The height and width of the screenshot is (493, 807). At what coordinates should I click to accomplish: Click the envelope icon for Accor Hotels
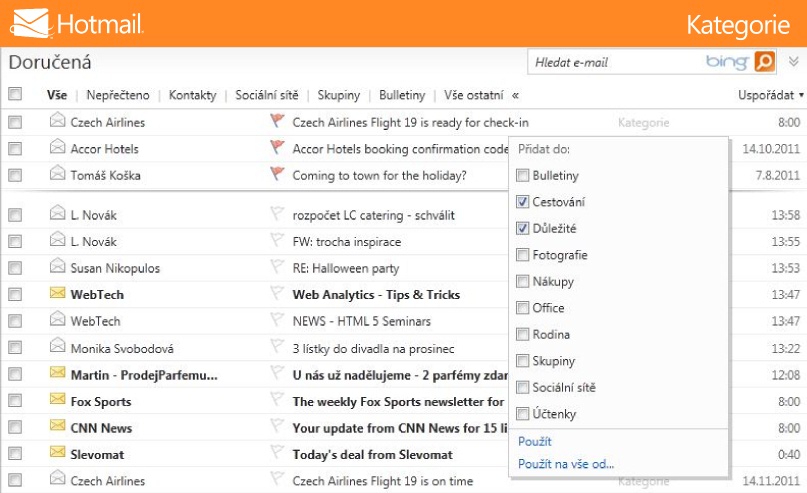[x=58, y=147]
